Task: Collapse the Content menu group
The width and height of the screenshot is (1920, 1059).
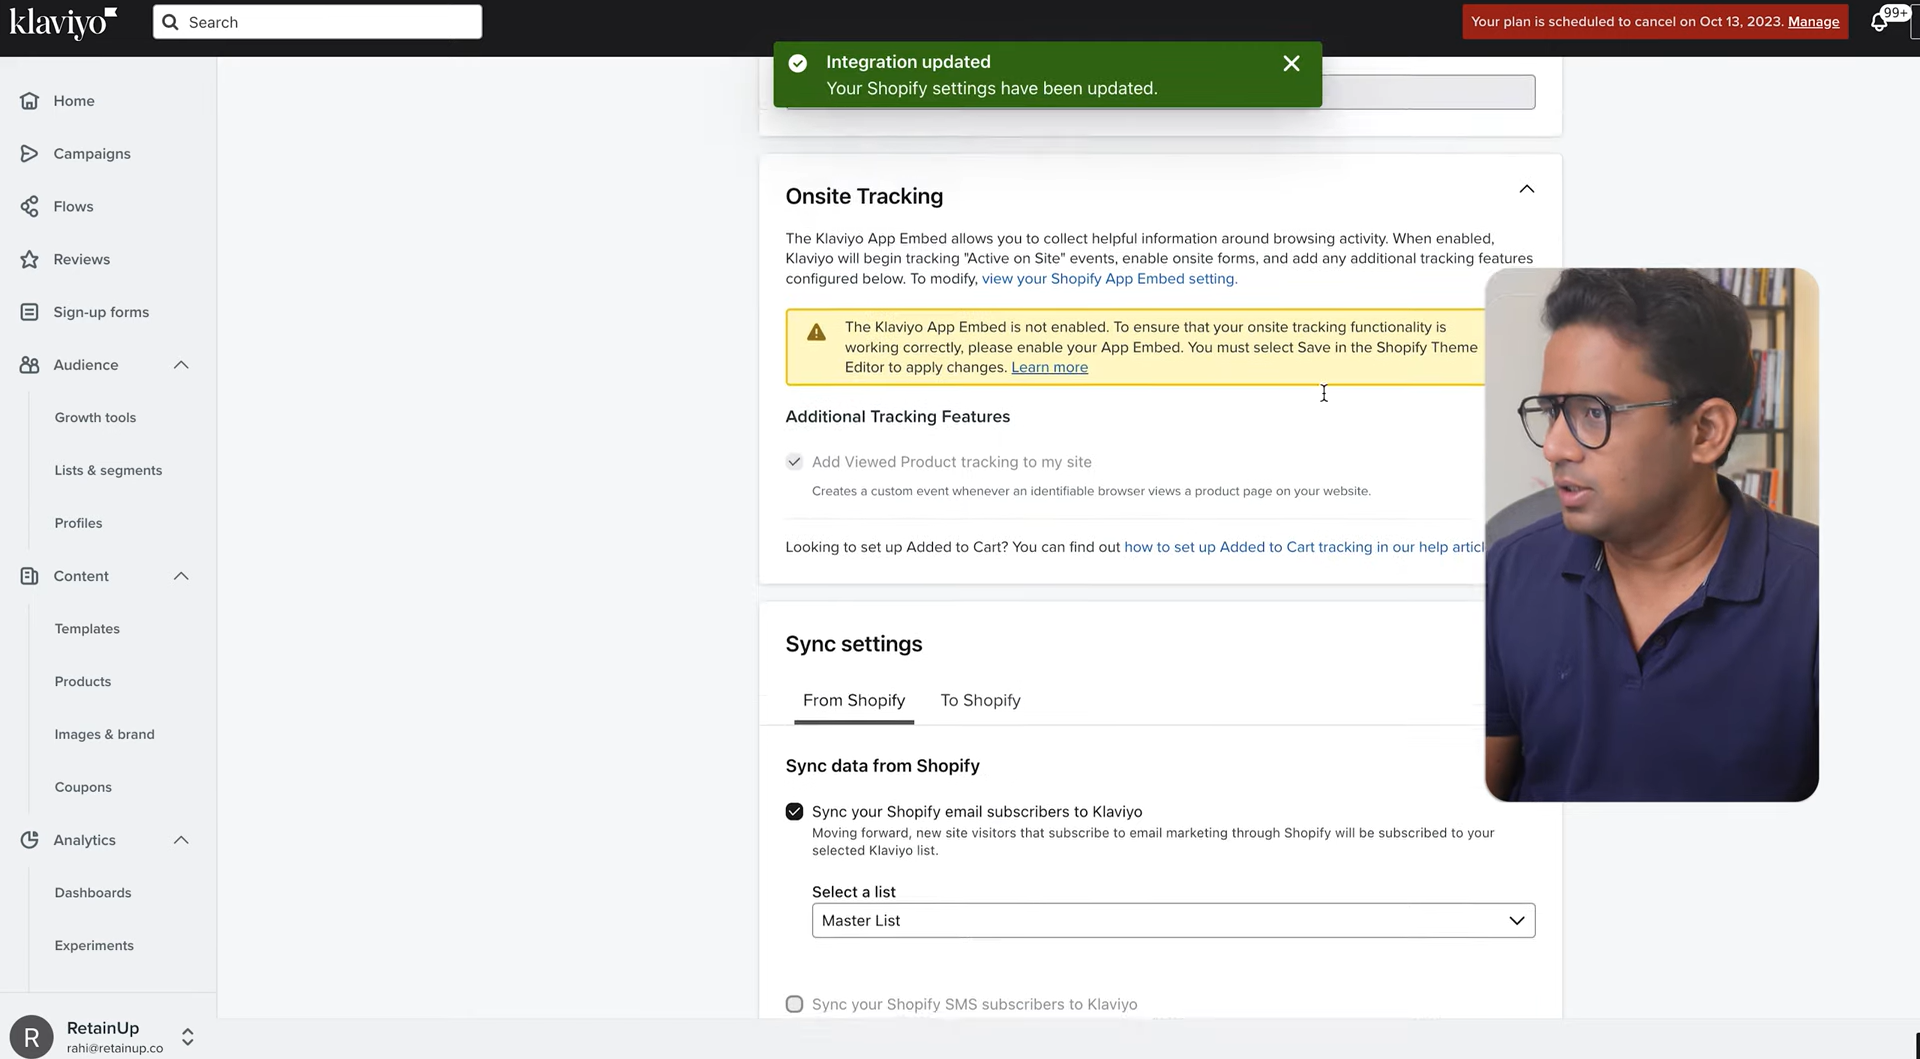Action: pyautogui.click(x=181, y=576)
